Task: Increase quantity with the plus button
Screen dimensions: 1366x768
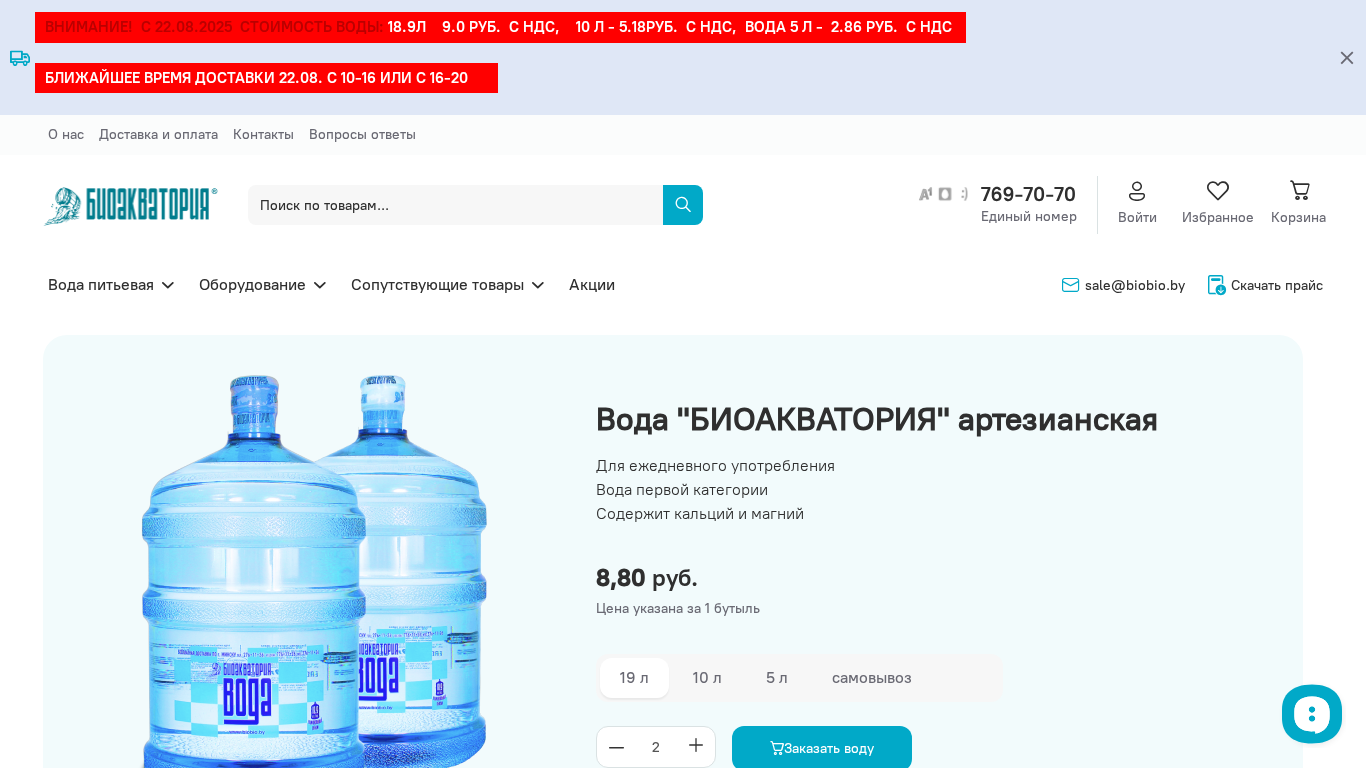Action: [696, 746]
